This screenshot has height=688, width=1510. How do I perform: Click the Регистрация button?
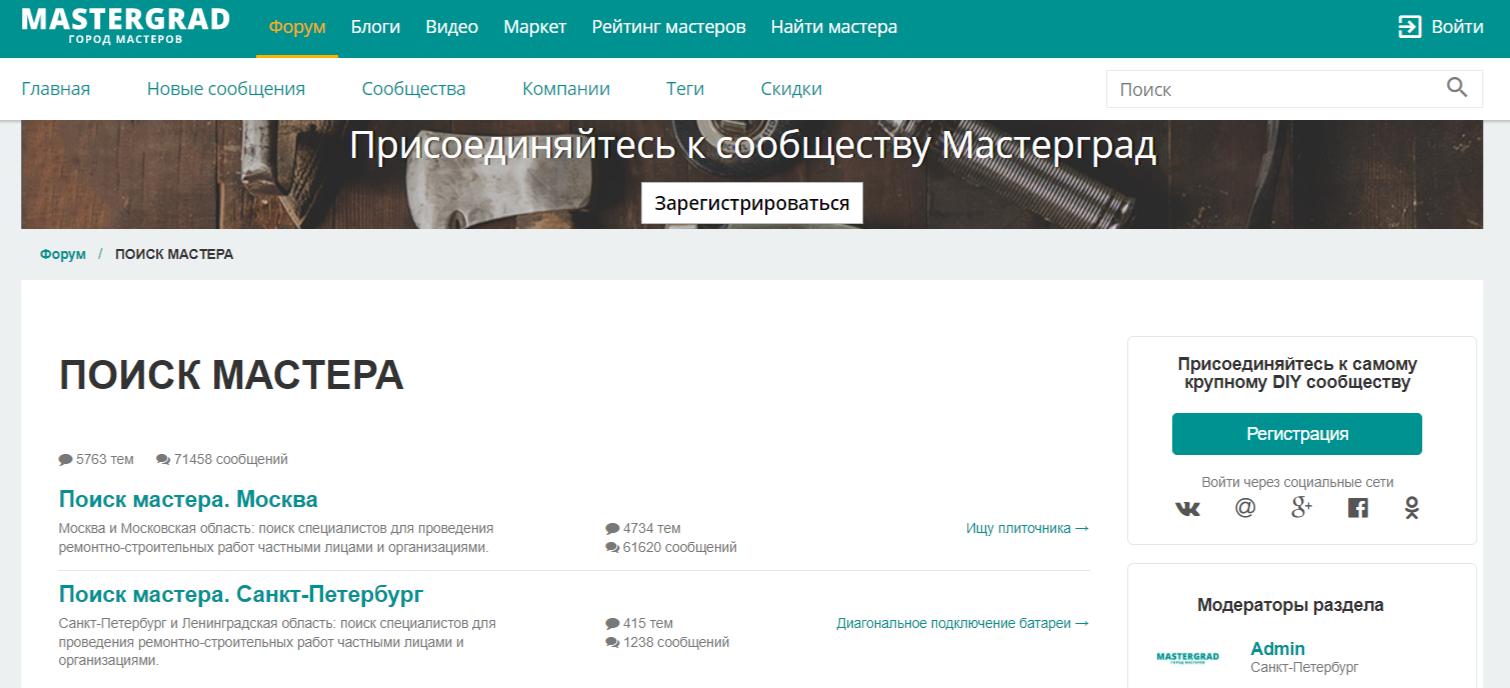pyautogui.click(x=1296, y=433)
